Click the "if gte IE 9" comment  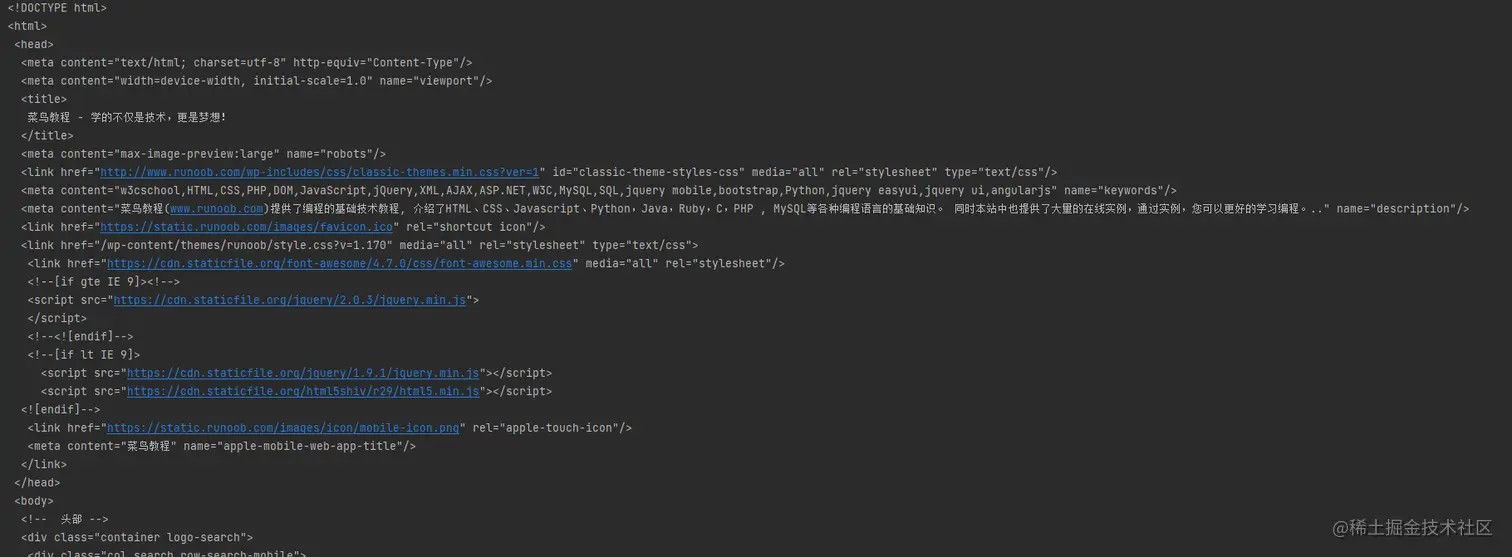(x=104, y=282)
